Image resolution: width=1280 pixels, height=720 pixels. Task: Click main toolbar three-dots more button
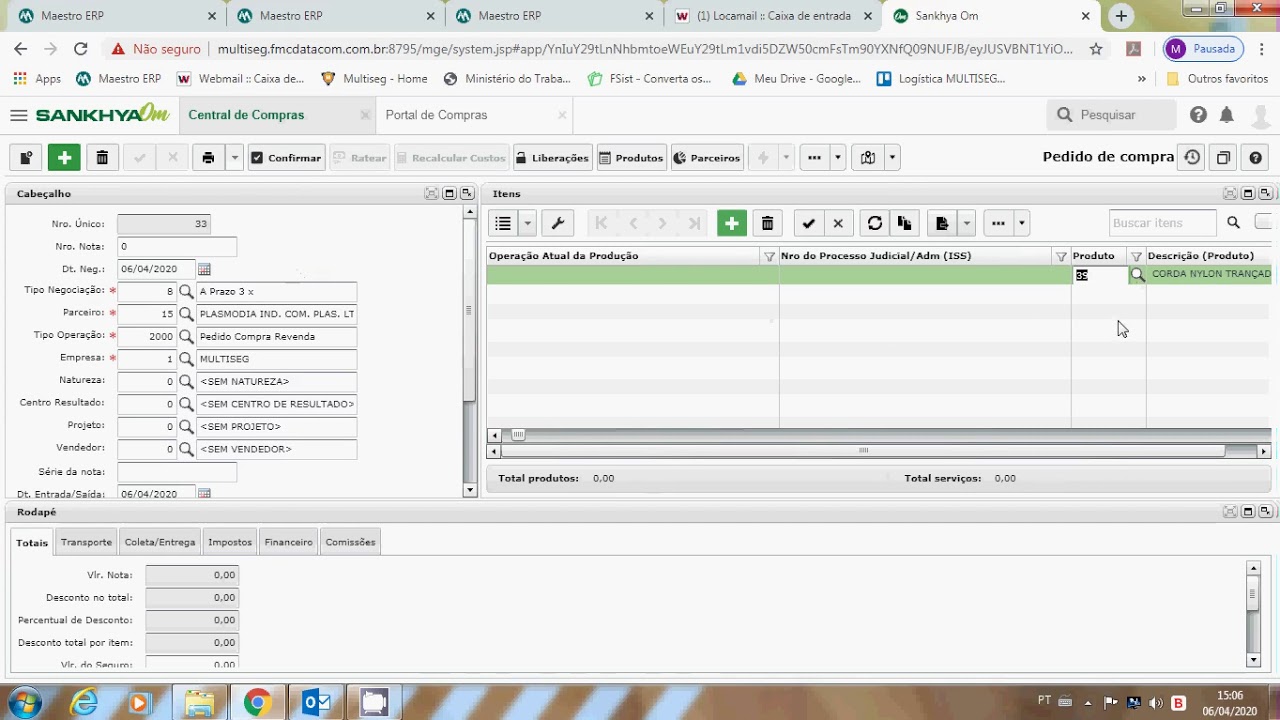[x=814, y=157]
